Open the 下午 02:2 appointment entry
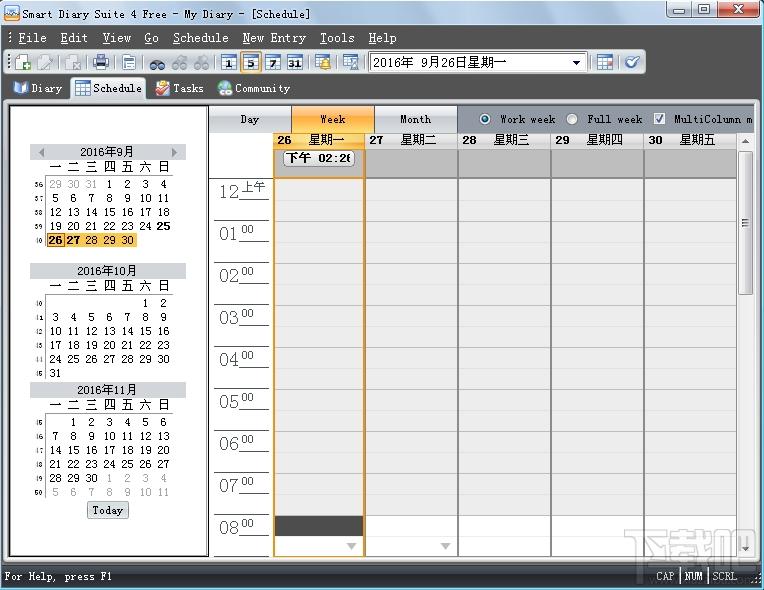764x590 pixels. [x=319, y=158]
